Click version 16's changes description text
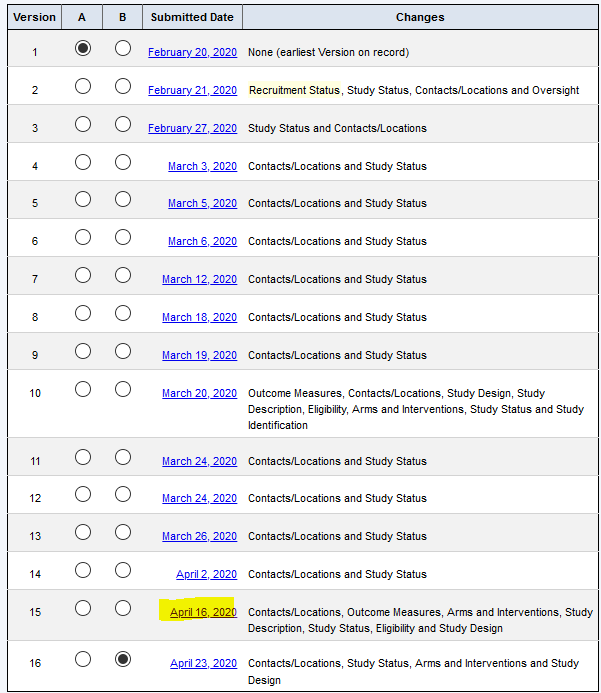Screen dimensions: 601x693 413,671
